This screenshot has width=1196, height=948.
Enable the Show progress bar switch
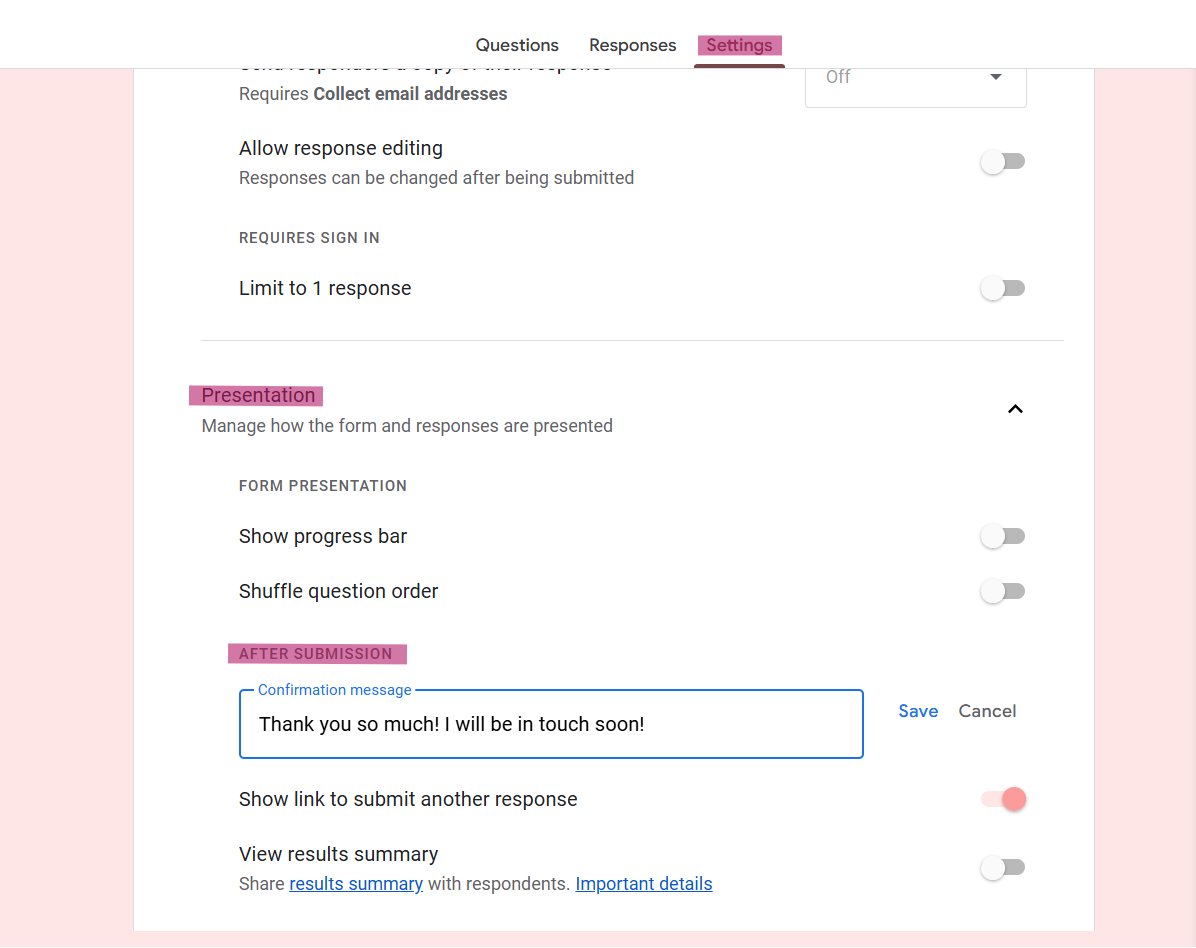pyautogui.click(x=1003, y=537)
